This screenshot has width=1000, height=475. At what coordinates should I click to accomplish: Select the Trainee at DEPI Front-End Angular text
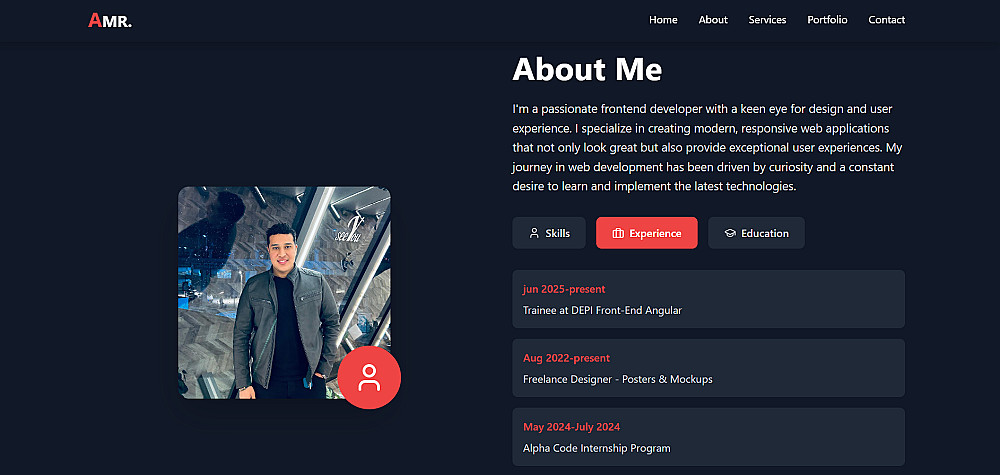click(602, 310)
